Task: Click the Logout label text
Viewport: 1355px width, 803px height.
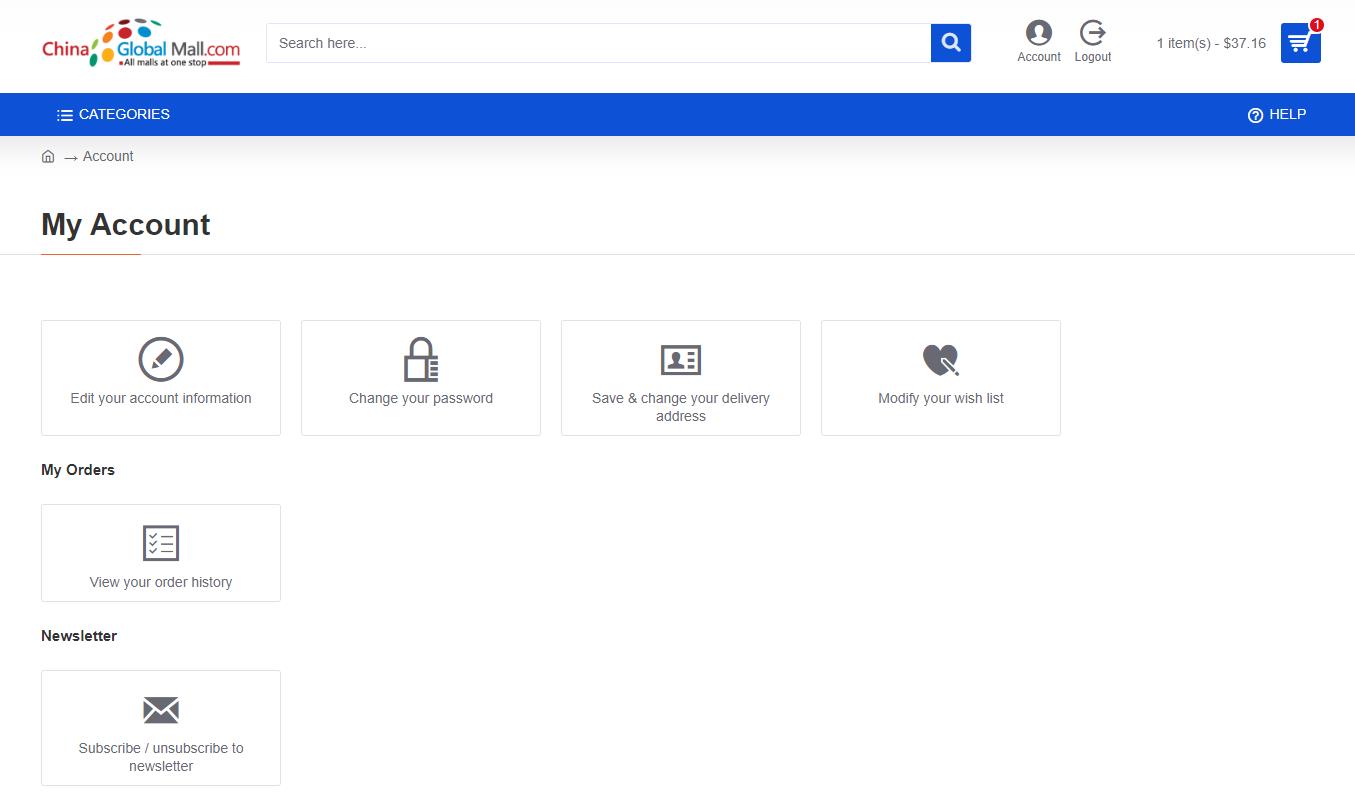Action: coord(1093,57)
